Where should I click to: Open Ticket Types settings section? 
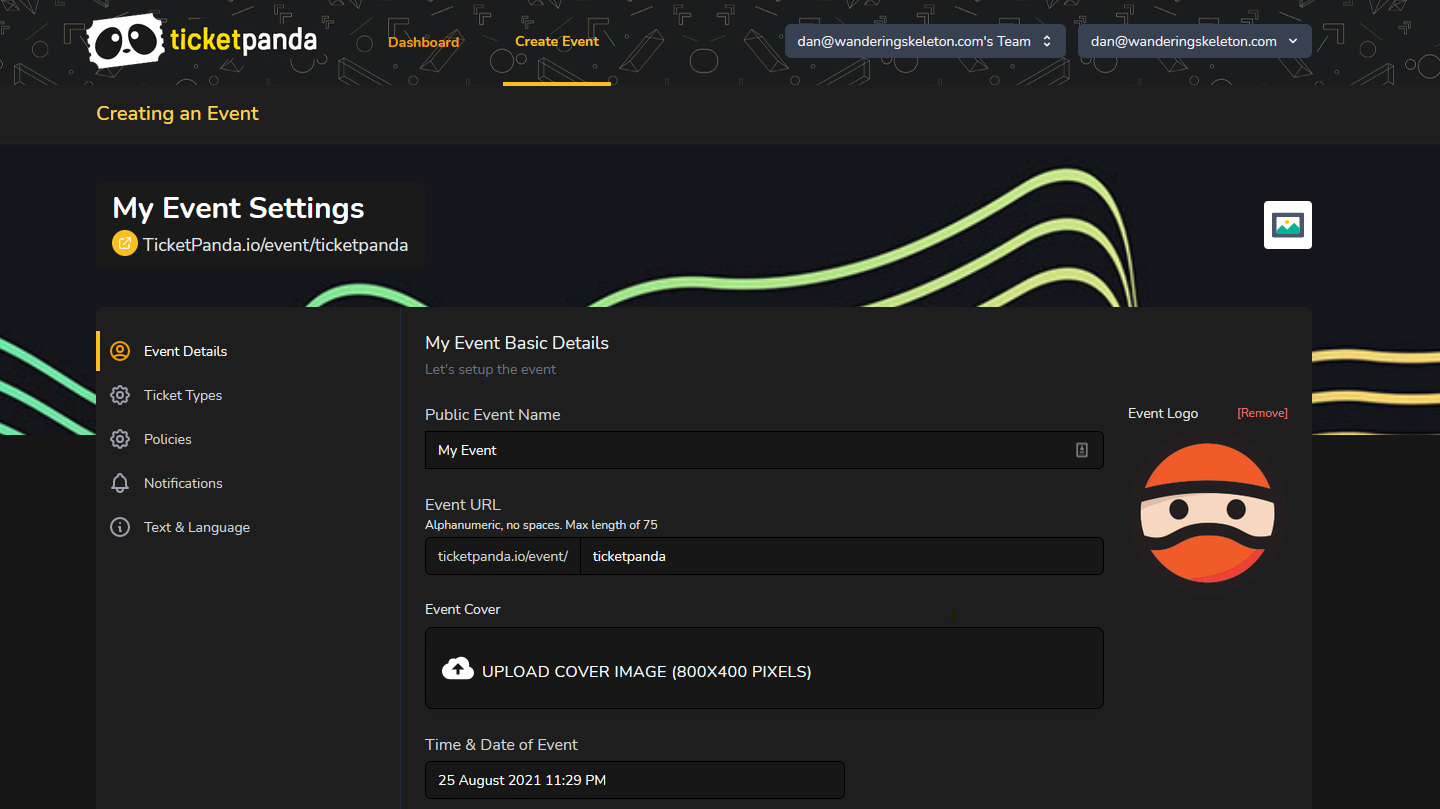tap(248, 395)
